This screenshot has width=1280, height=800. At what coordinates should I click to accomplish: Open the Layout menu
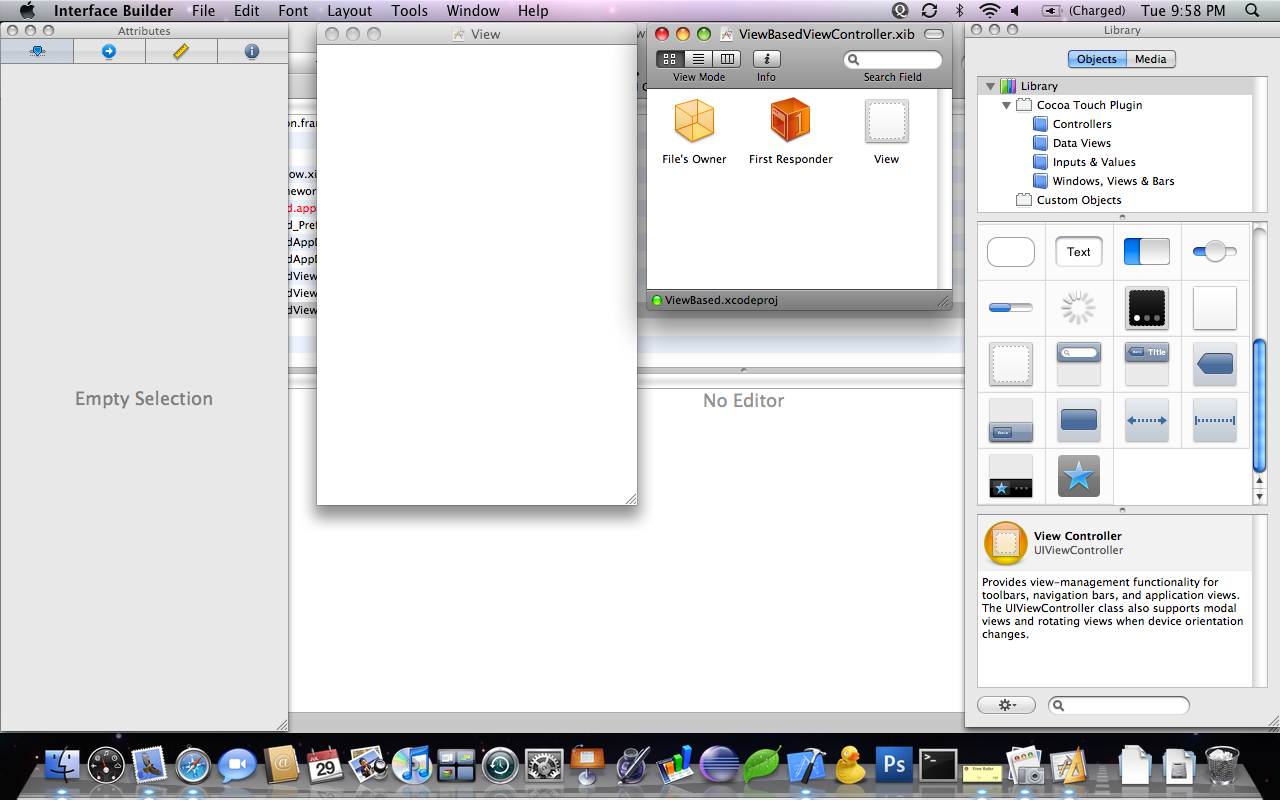(x=349, y=11)
